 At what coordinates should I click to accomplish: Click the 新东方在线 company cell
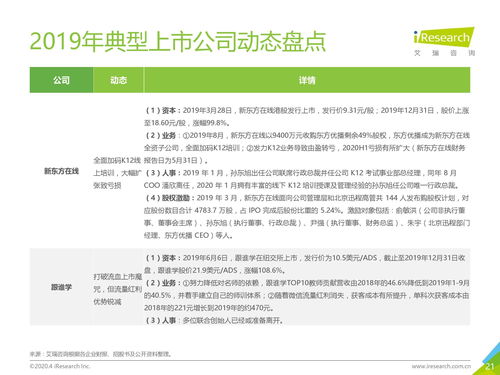[61, 171]
